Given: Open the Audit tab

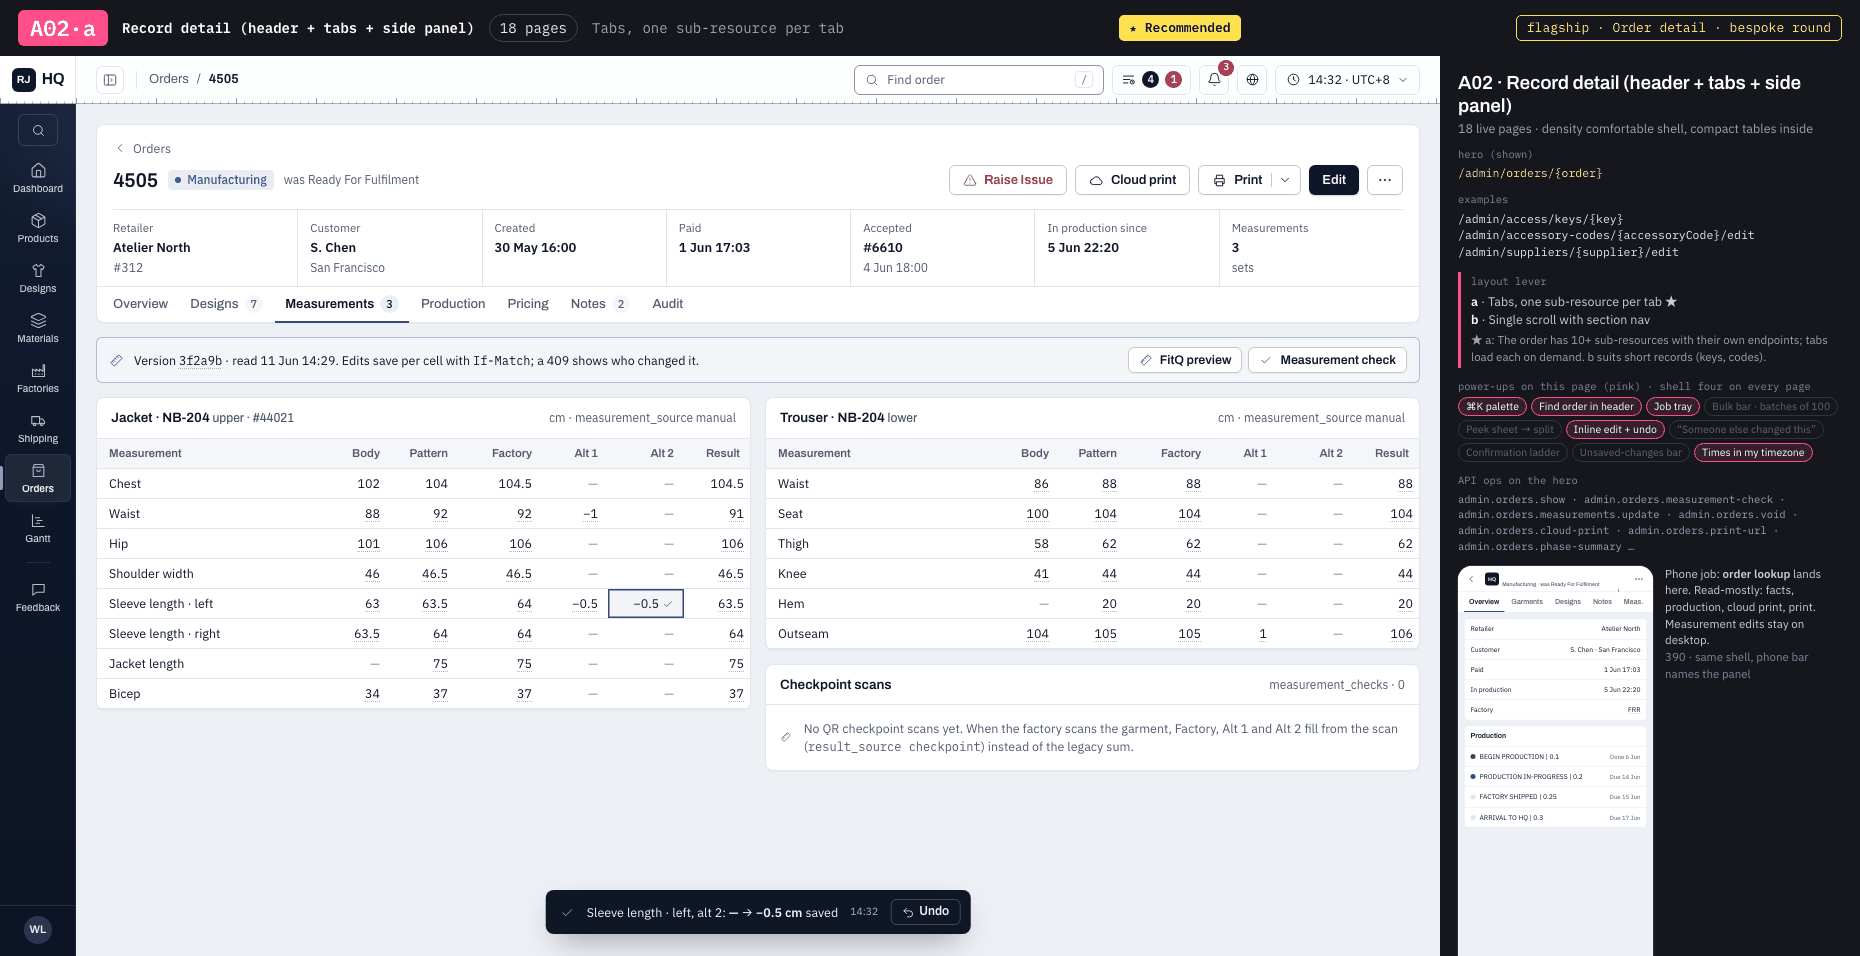Looking at the screenshot, I should point(668,304).
